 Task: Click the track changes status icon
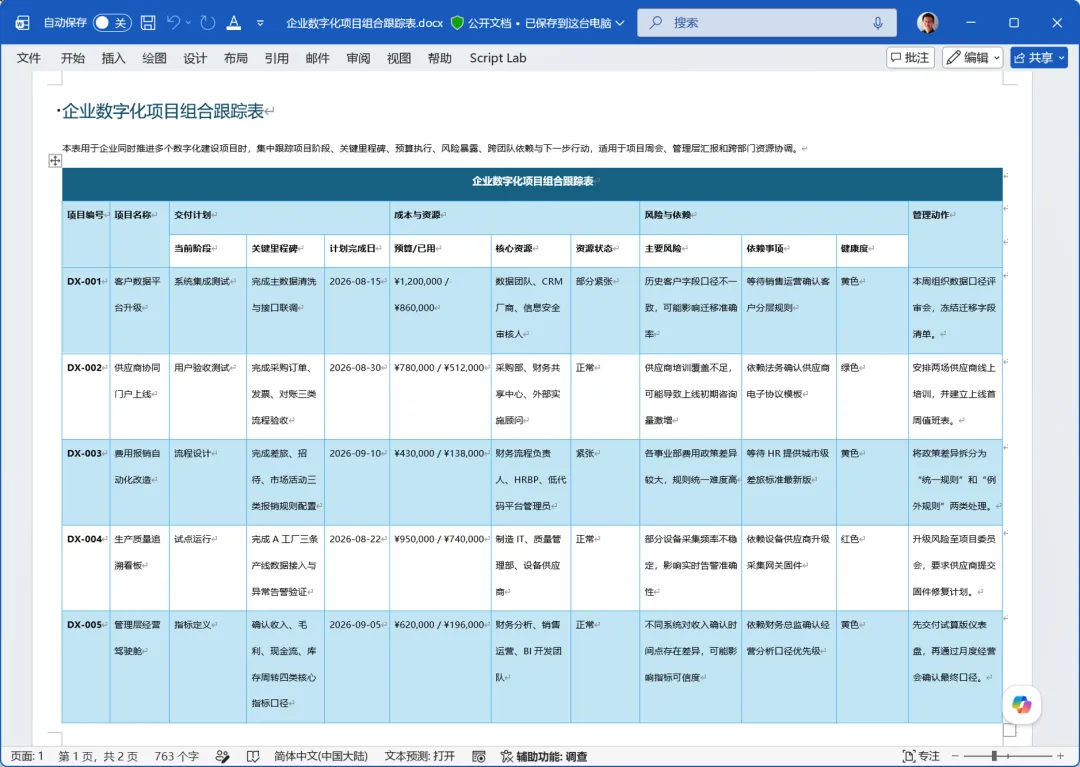click(222, 756)
